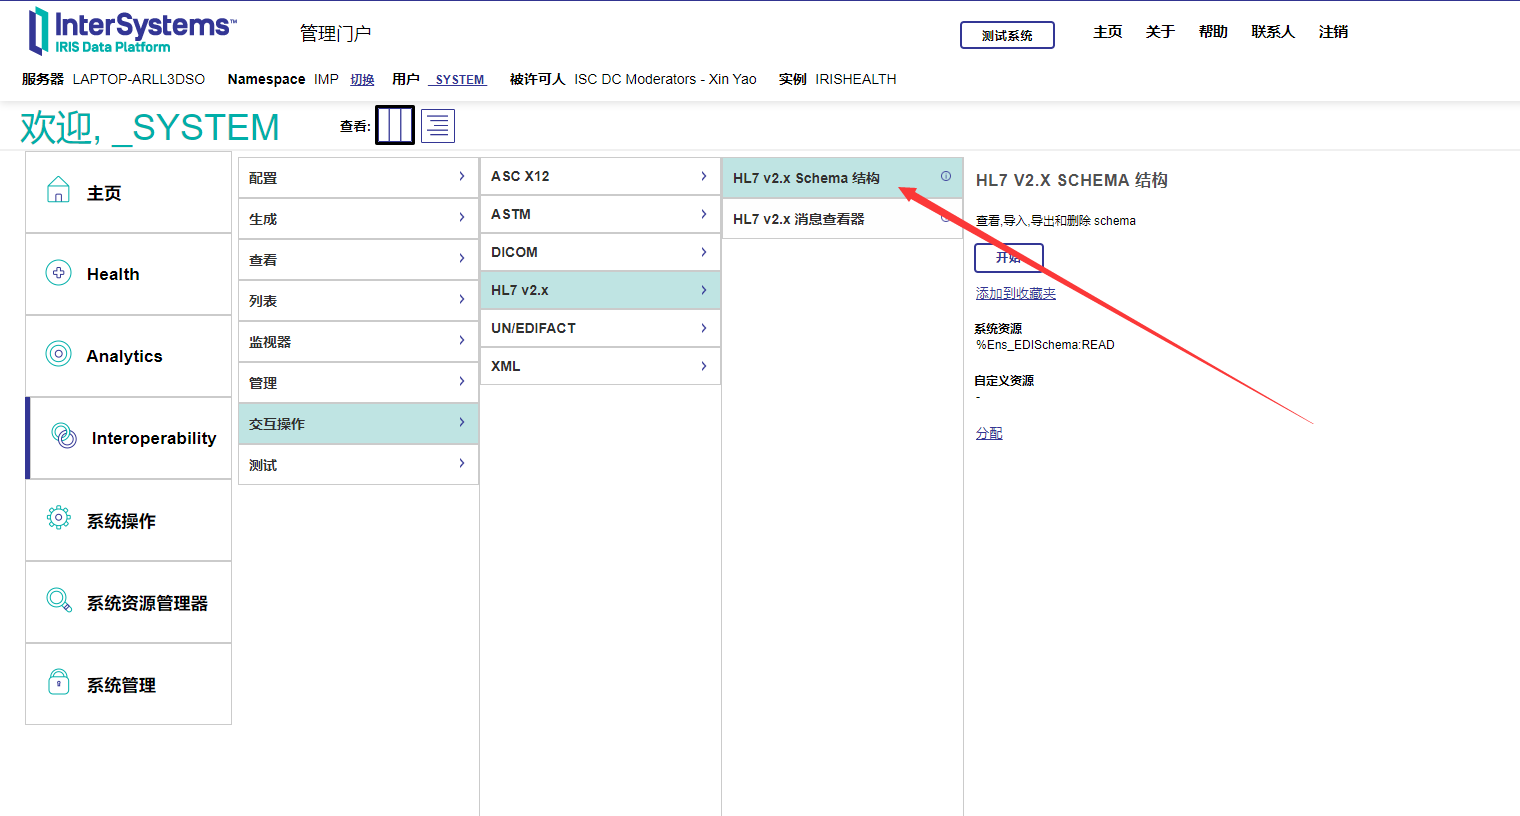
Task: Open 系统管理 sidebar section
Action: pos(128,684)
